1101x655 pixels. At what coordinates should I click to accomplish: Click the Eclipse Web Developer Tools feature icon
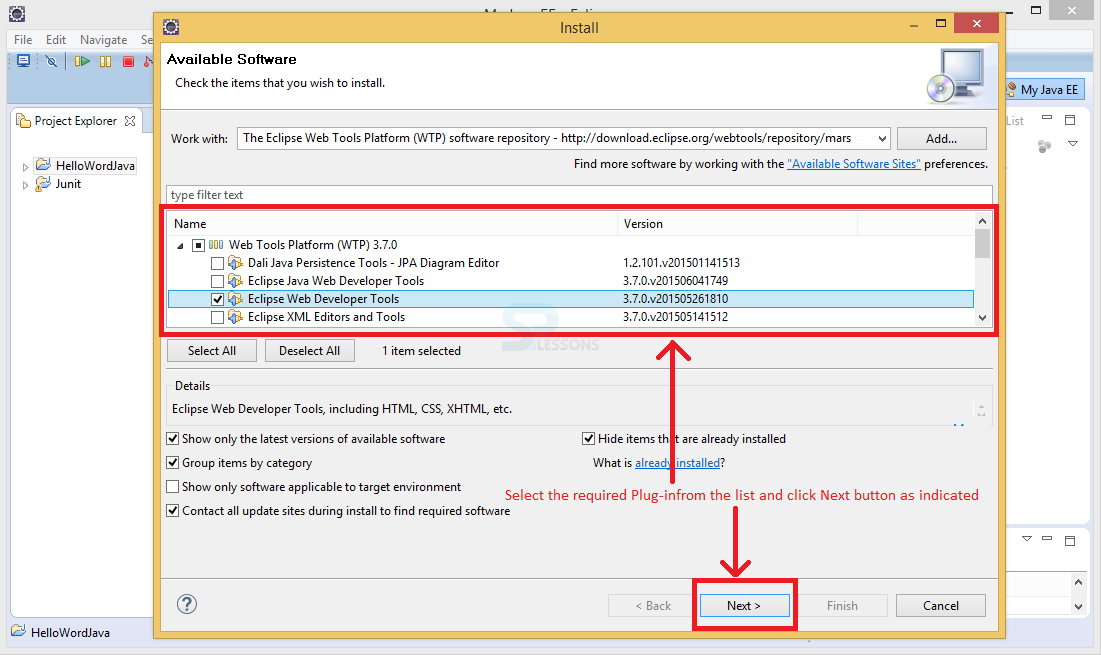pyautogui.click(x=235, y=299)
